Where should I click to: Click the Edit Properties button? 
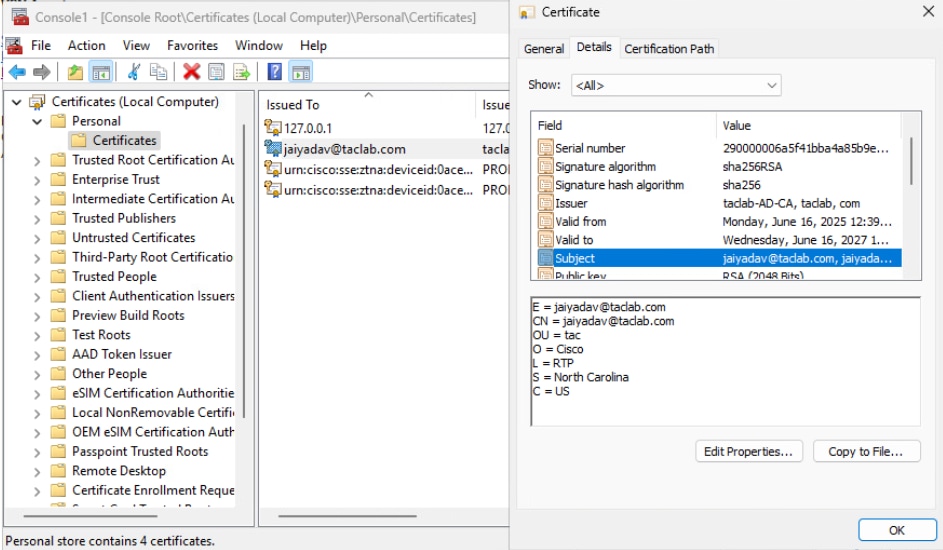point(749,451)
